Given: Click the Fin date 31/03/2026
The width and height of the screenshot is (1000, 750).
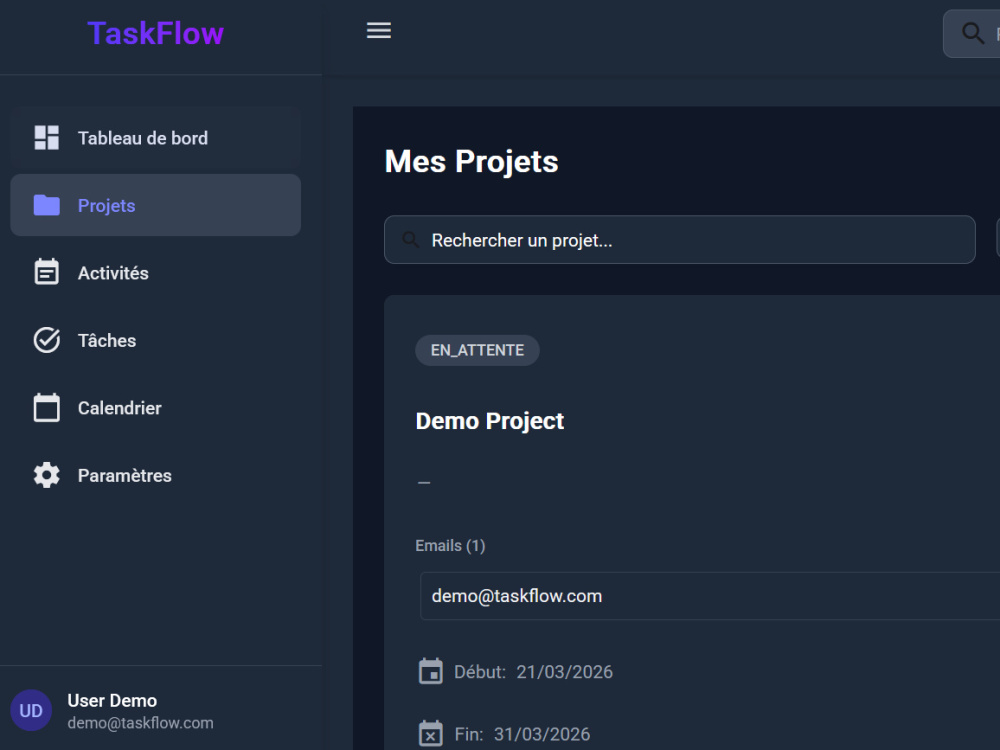Looking at the screenshot, I should pos(542,734).
